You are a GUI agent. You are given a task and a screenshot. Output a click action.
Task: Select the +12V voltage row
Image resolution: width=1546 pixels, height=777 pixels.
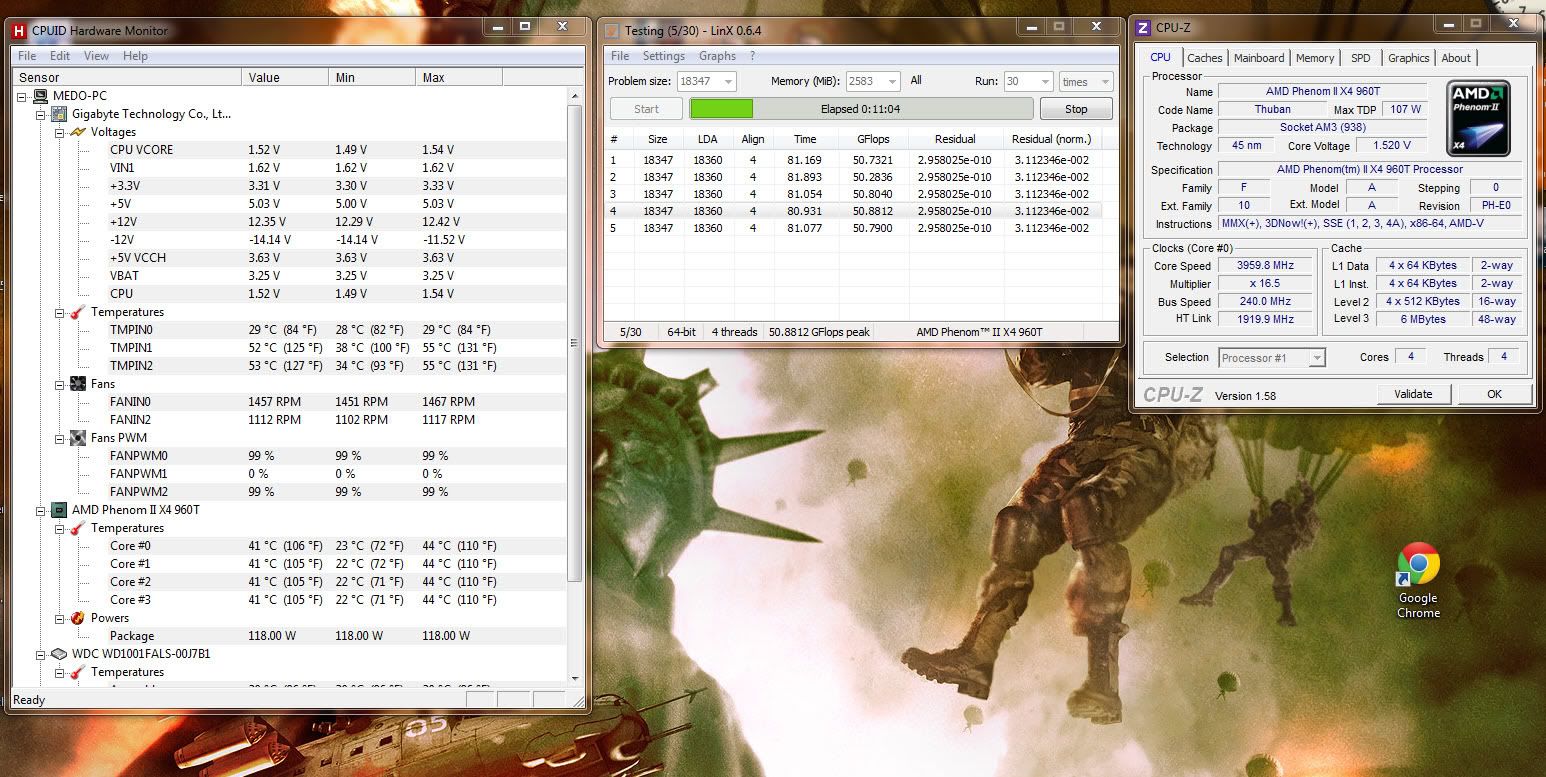click(x=337, y=222)
